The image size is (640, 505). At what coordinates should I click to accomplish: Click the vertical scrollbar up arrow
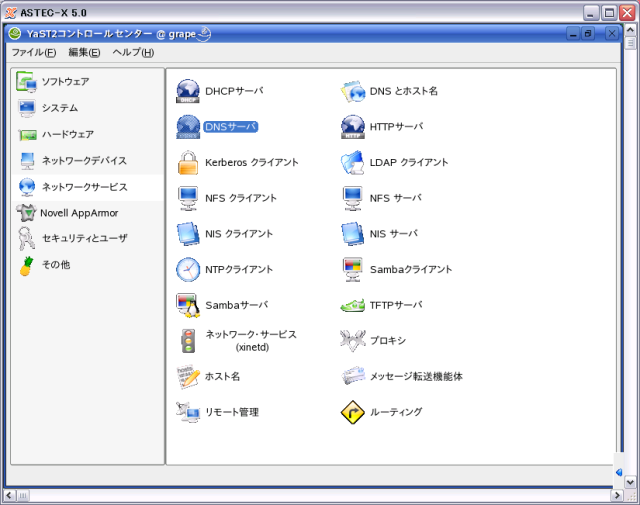click(x=630, y=31)
